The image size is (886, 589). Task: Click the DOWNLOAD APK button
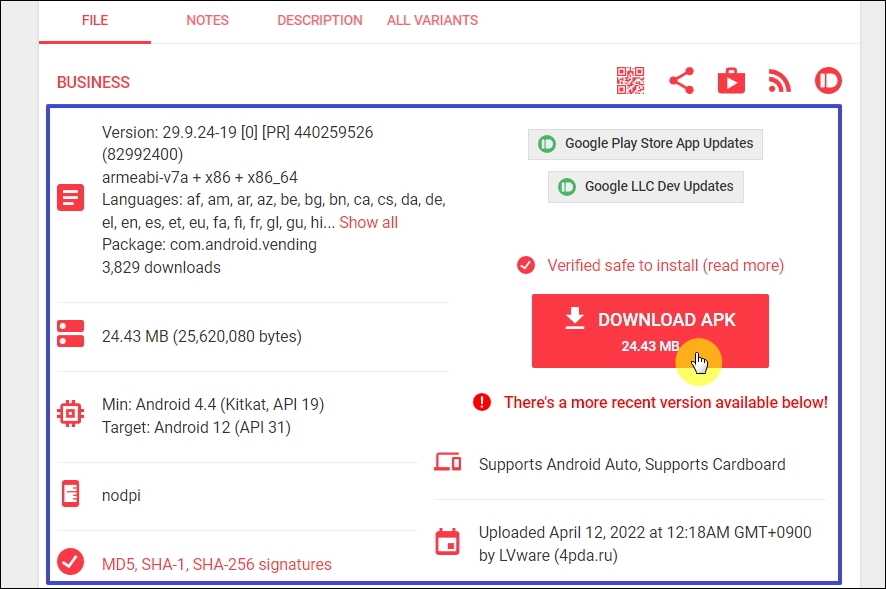coord(650,331)
